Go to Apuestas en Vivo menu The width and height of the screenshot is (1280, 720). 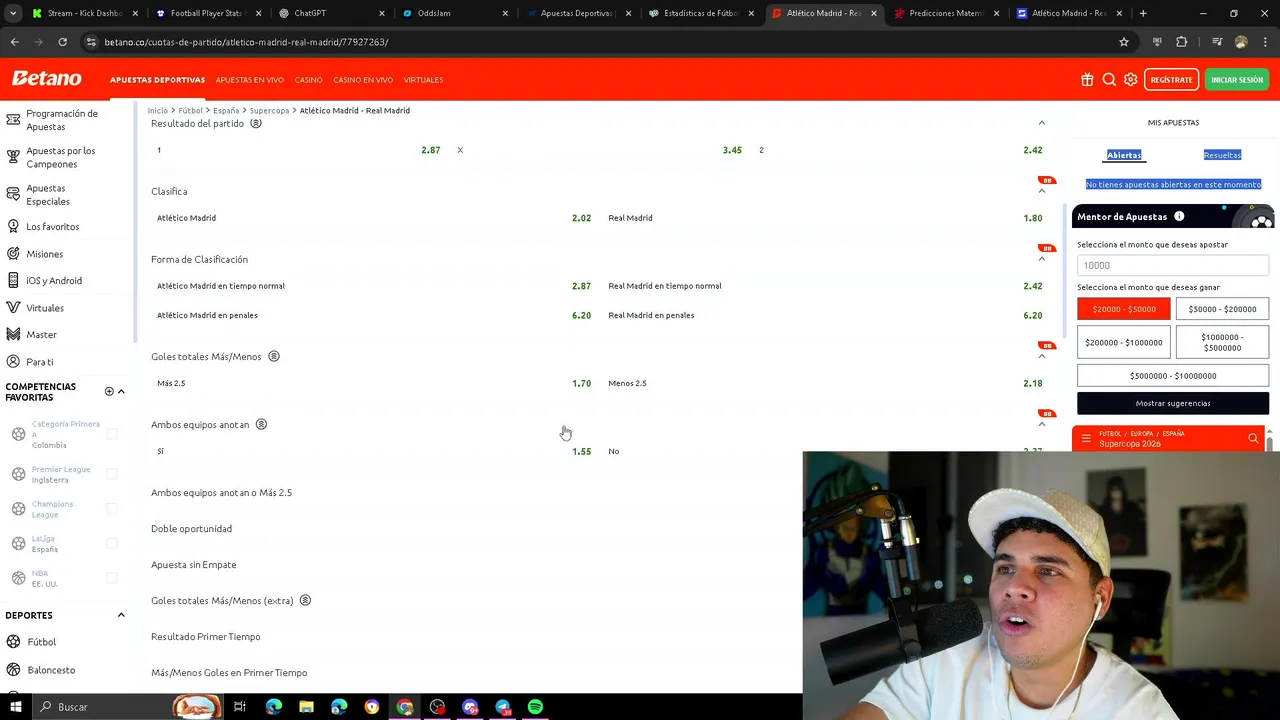click(x=249, y=80)
